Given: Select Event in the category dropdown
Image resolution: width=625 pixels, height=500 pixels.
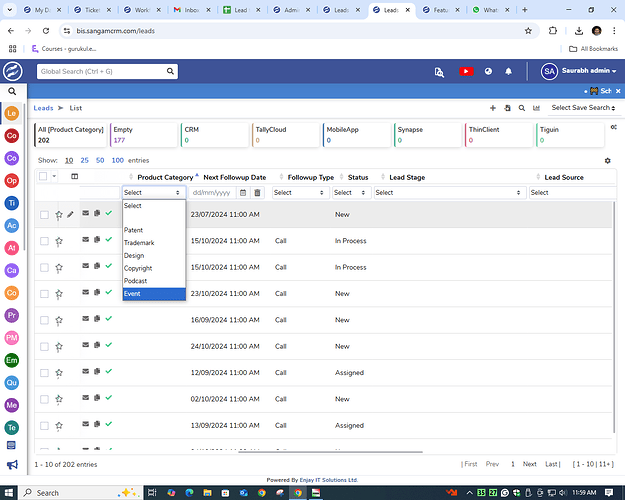Looking at the screenshot, I should click(x=154, y=294).
